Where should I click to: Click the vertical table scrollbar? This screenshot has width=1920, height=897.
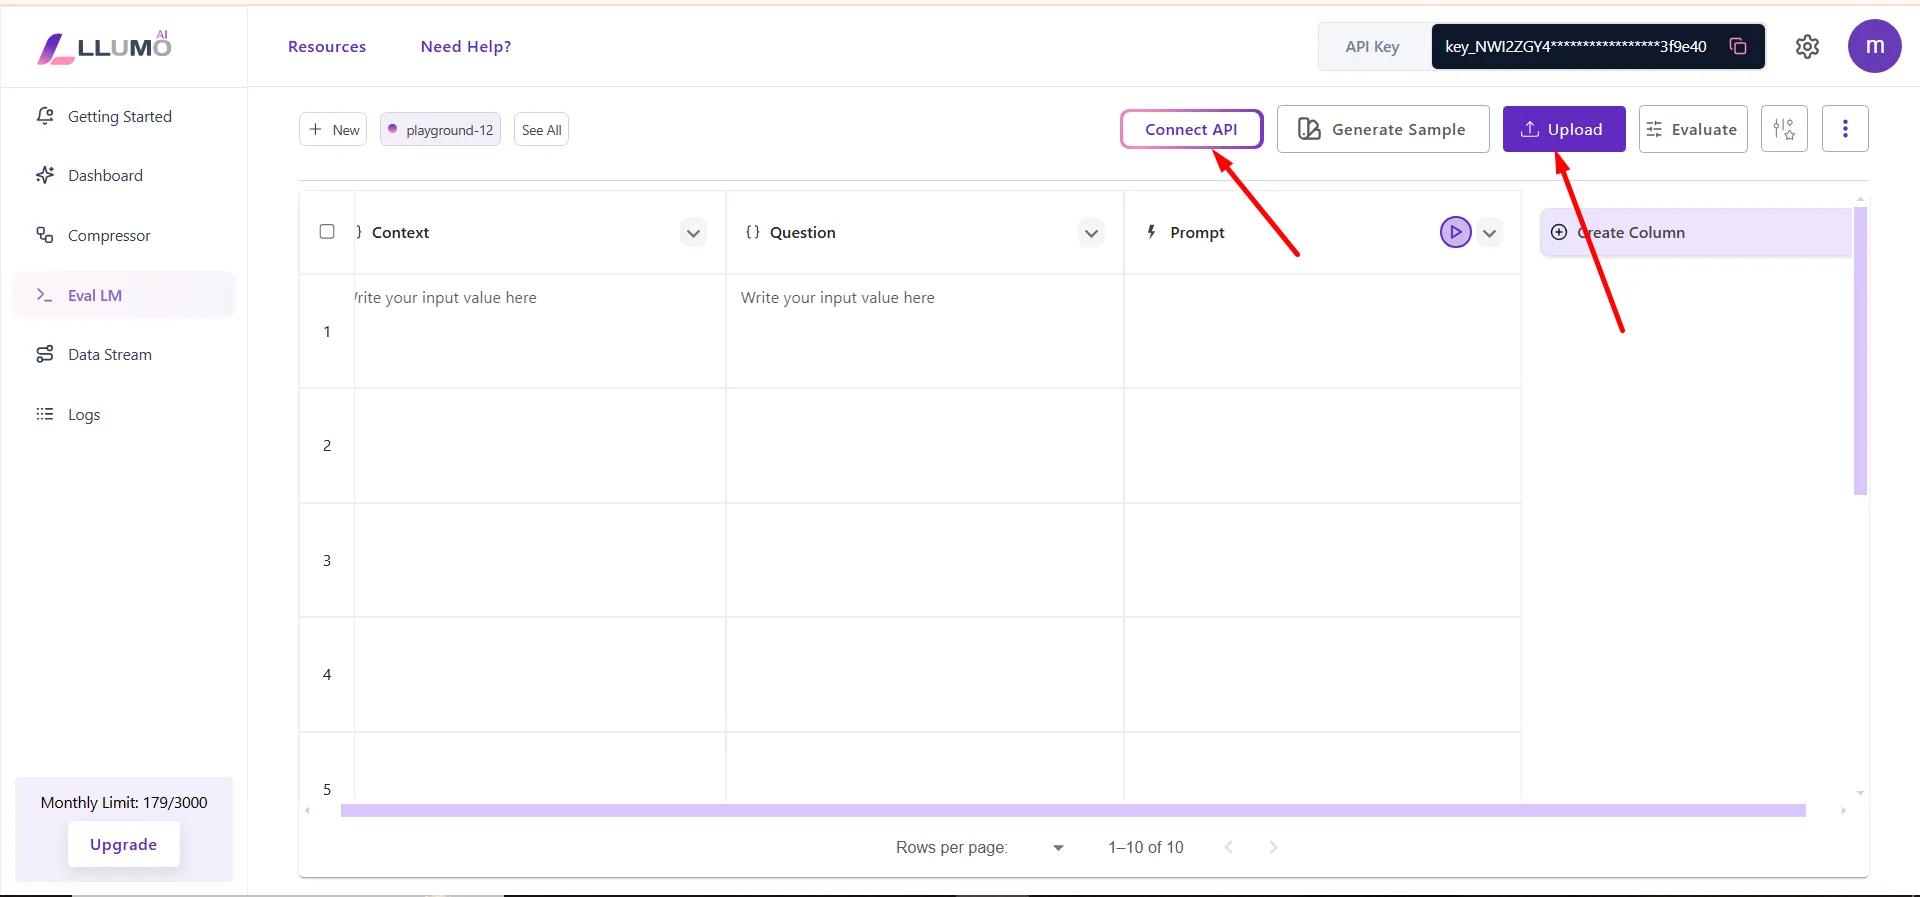click(x=1860, y=350)
